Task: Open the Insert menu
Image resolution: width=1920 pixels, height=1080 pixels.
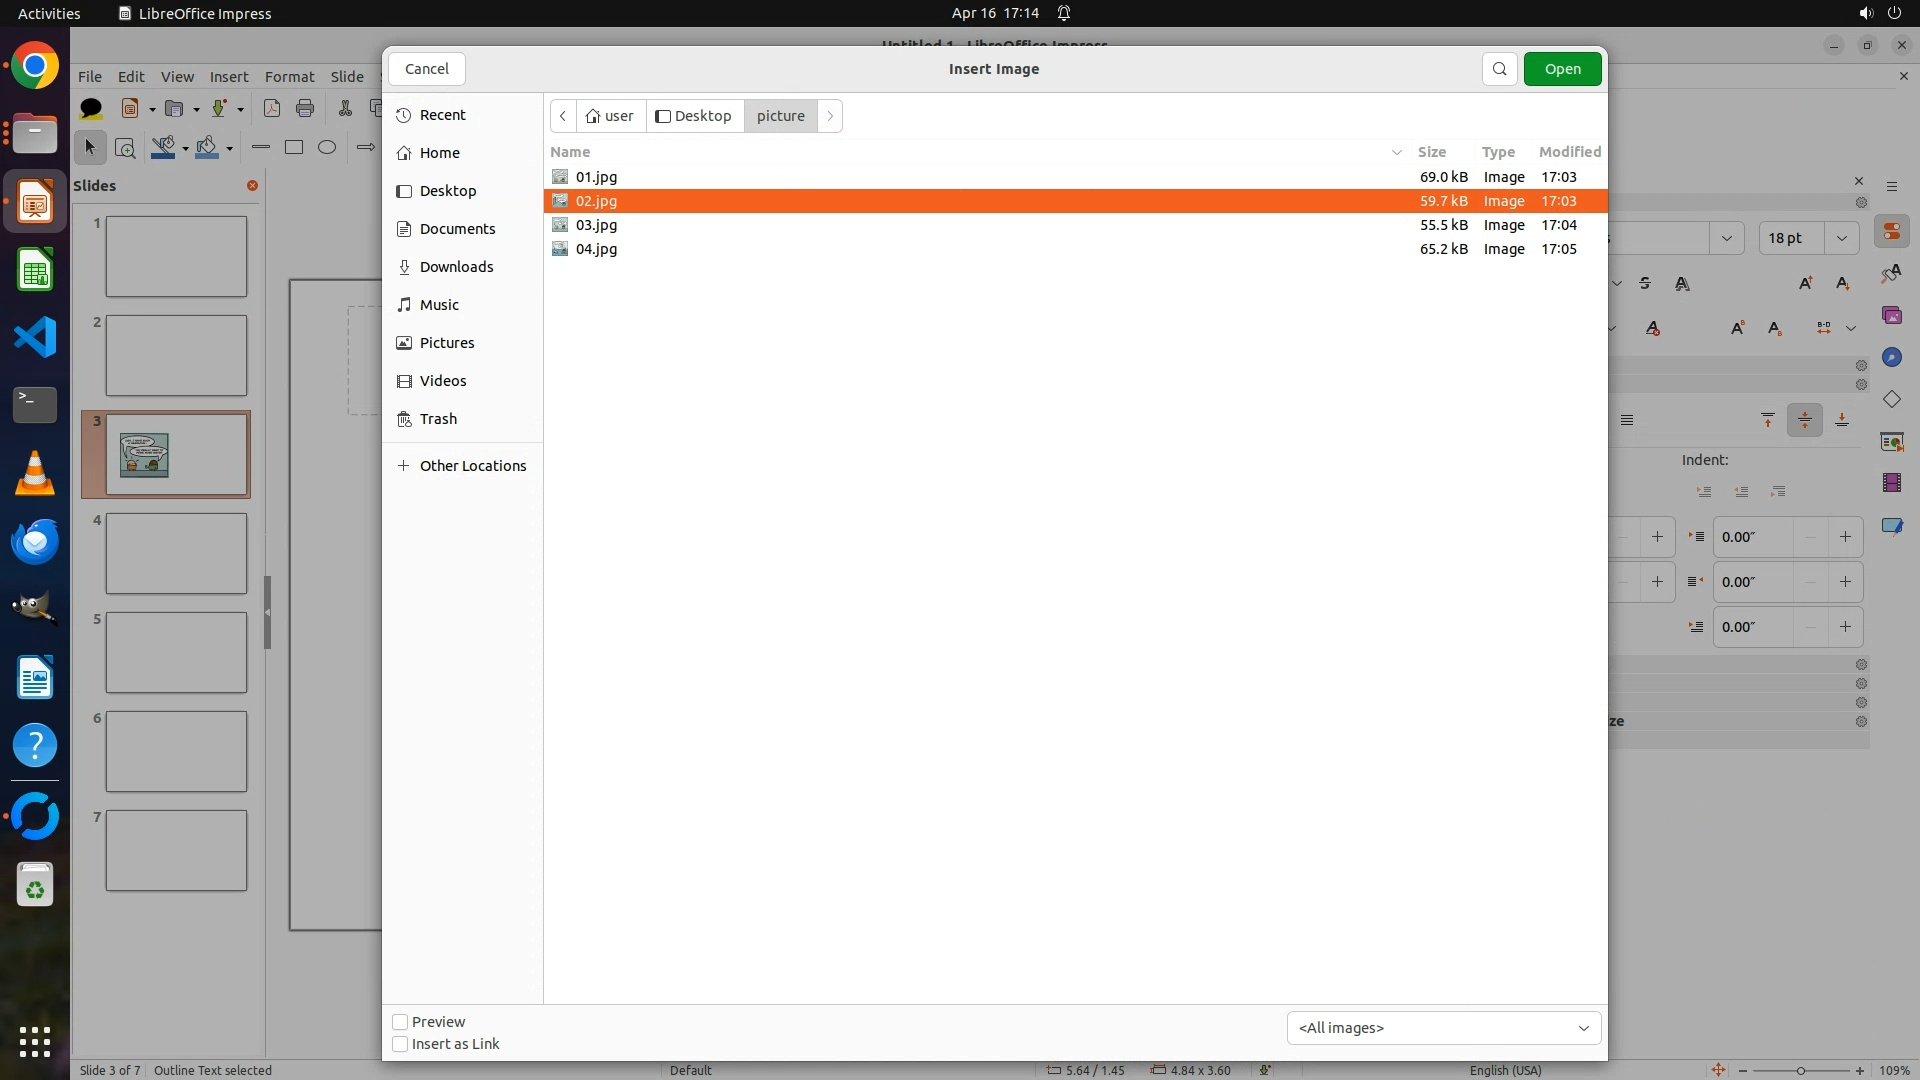Action: click(x=229, y=77)
